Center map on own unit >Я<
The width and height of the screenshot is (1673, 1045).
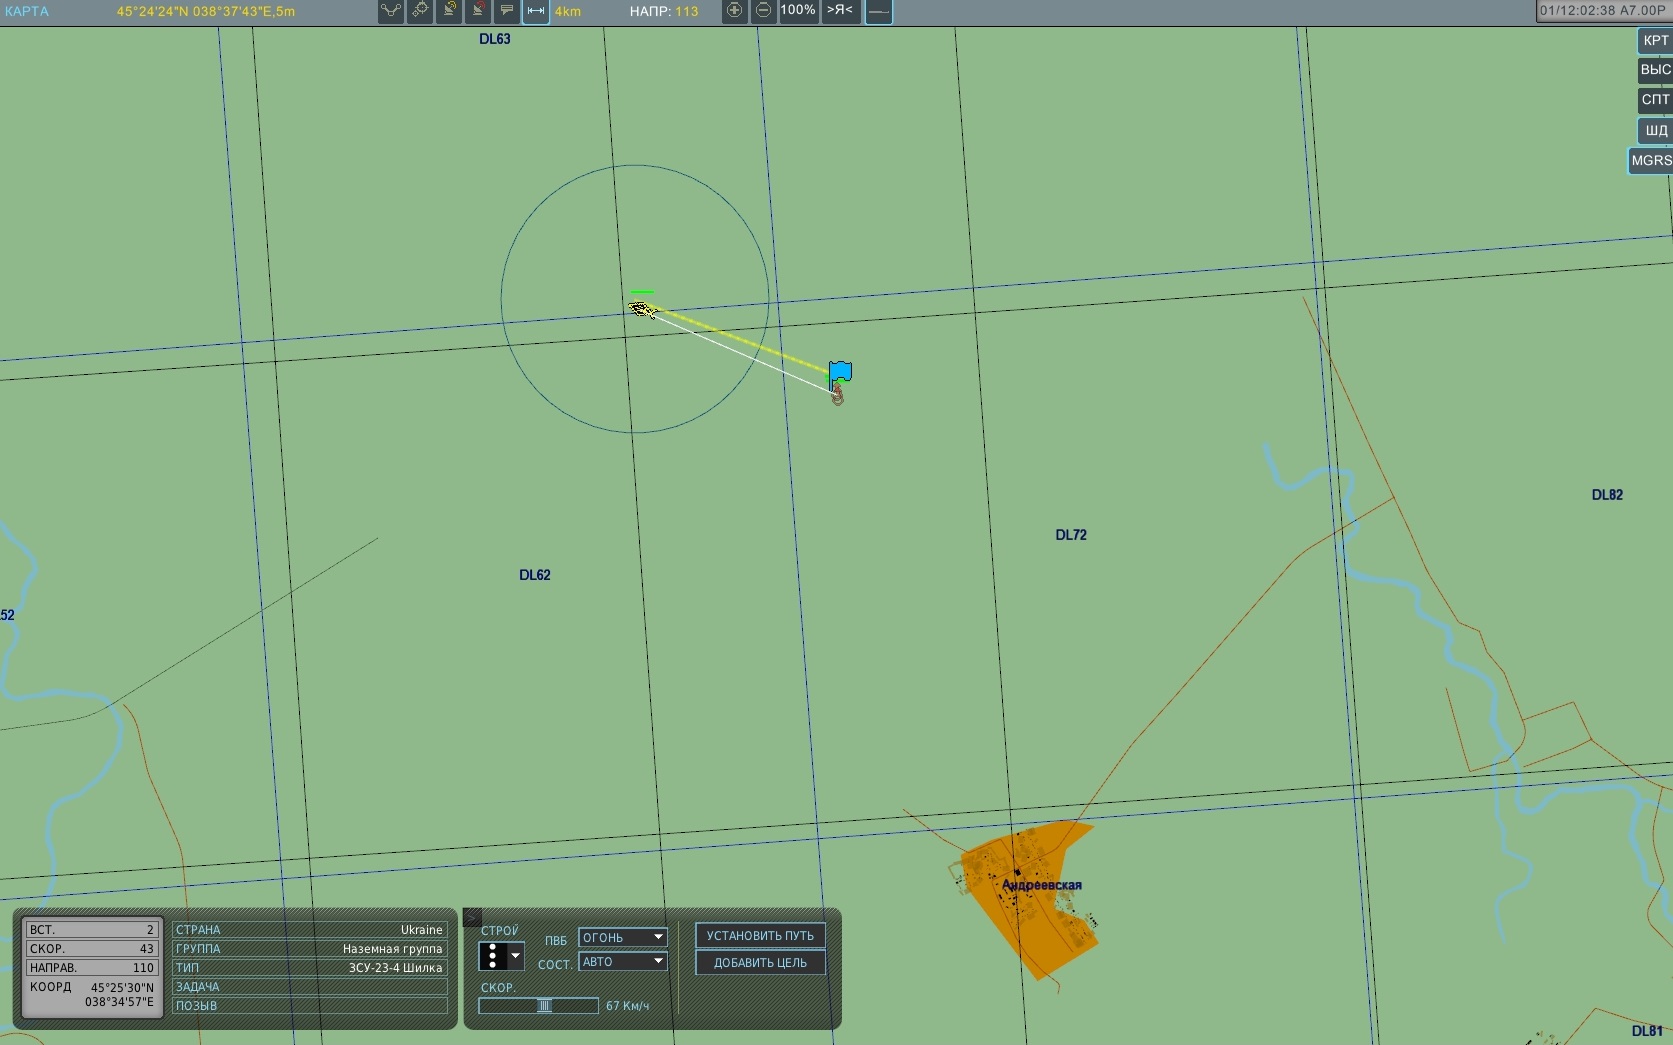coord(840,11)
